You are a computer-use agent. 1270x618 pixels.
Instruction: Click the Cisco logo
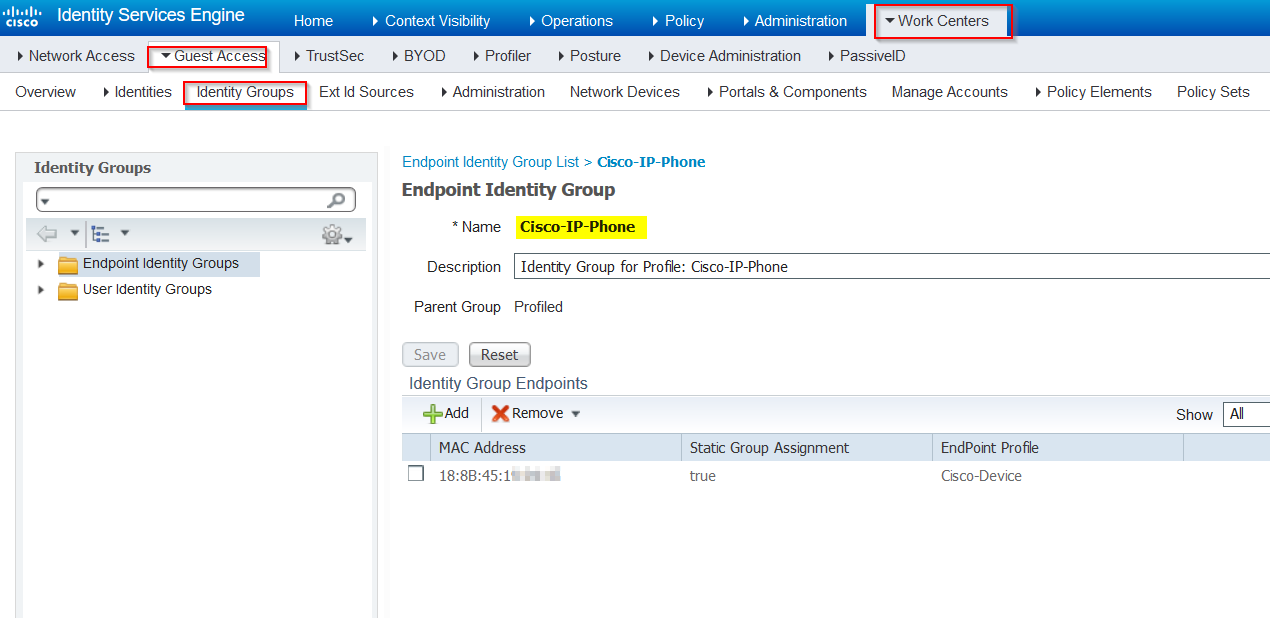(x=22, y=17)
